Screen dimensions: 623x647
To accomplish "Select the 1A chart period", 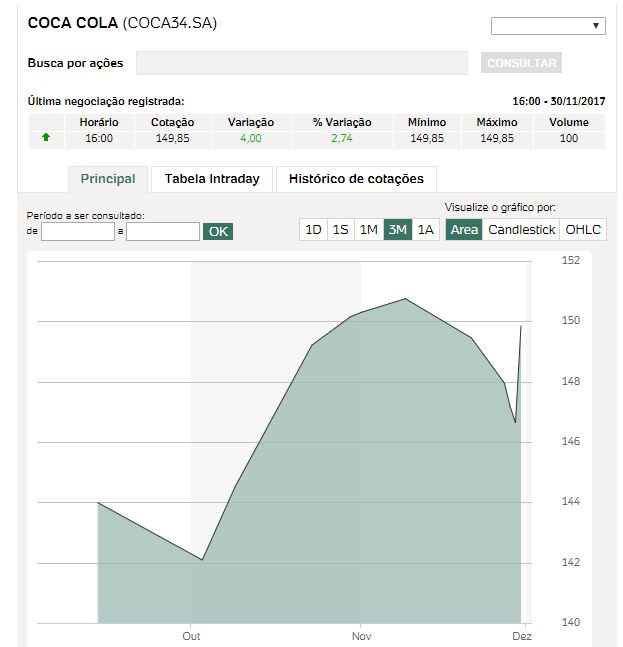I will [x=426, y=229].
